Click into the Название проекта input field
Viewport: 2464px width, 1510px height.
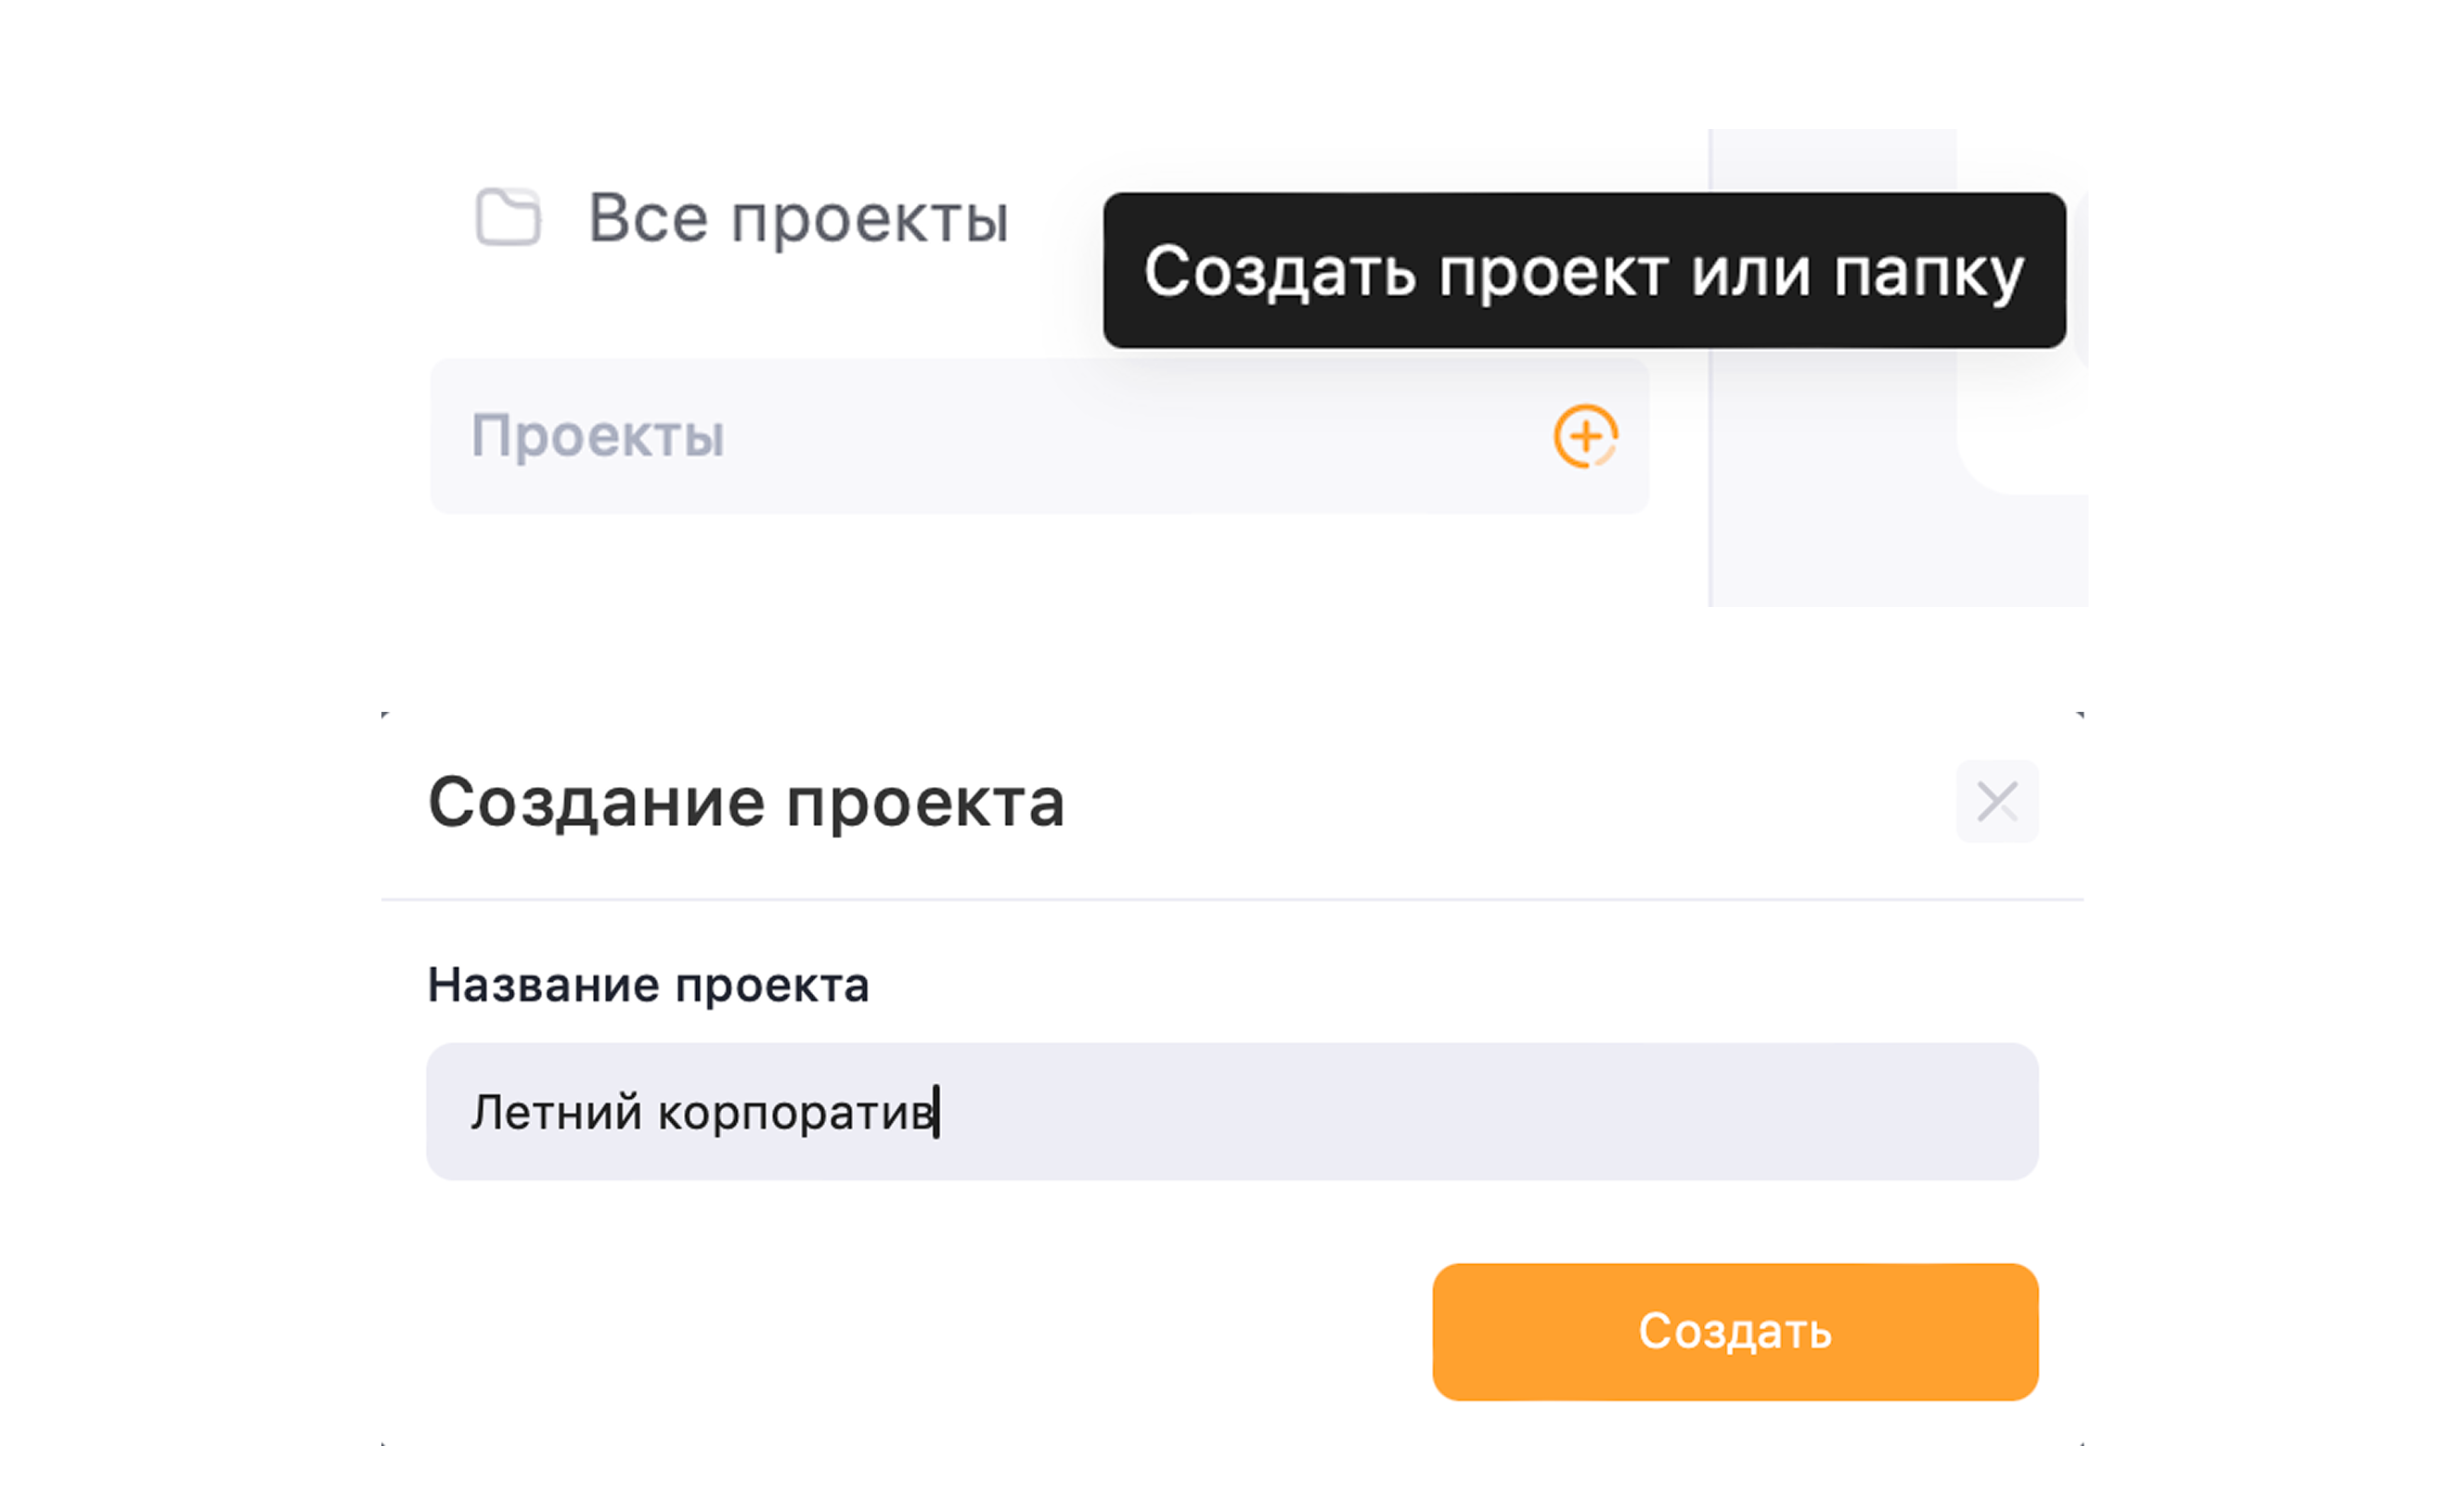click(x=1232, y=1112)
